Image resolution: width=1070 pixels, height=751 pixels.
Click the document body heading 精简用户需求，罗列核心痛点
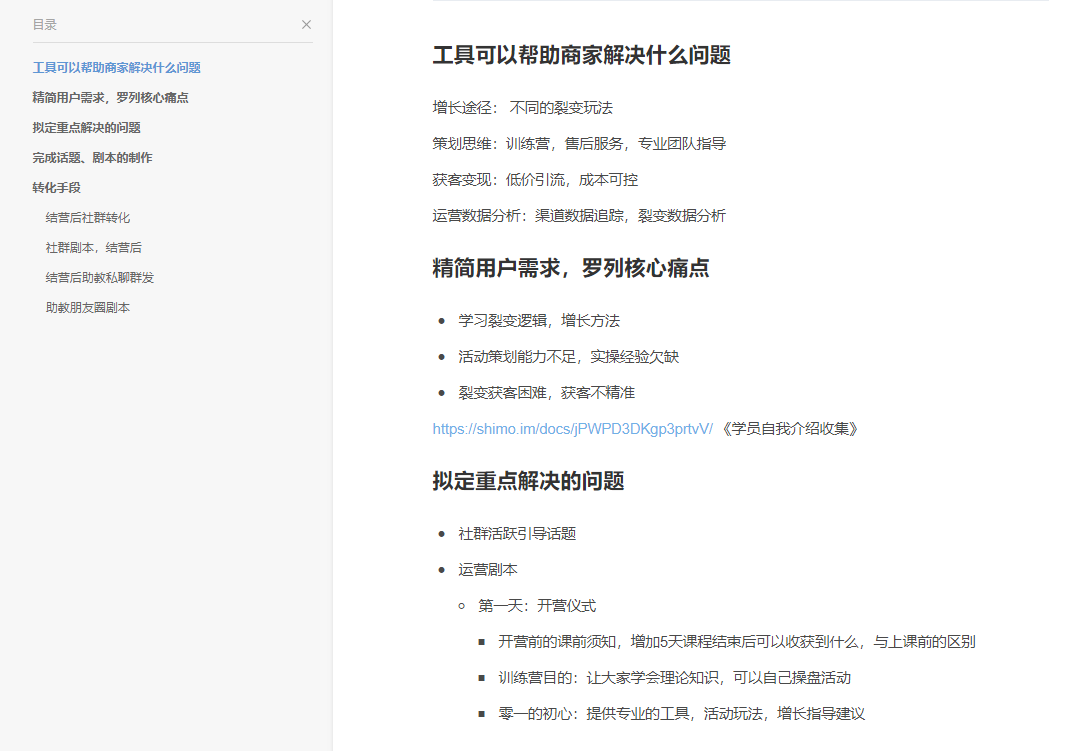(x=570, y=268)
